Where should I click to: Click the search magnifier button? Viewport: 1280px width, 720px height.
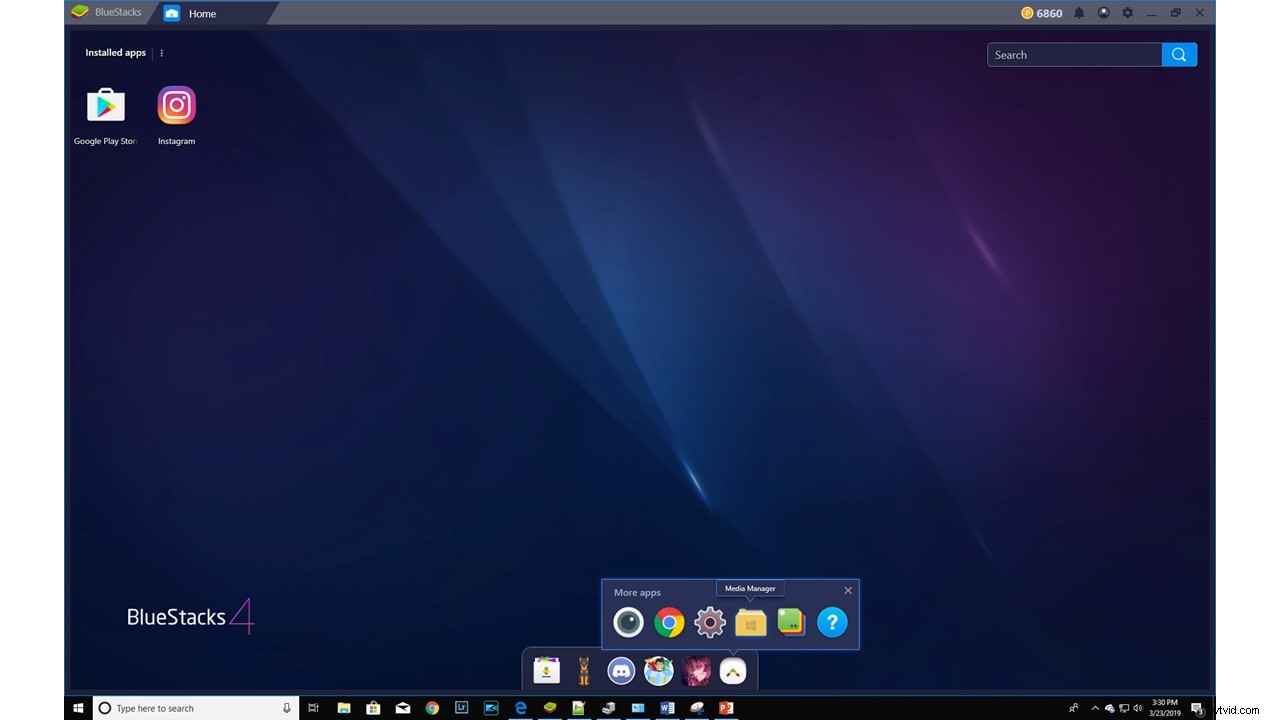click(1178, 54)
